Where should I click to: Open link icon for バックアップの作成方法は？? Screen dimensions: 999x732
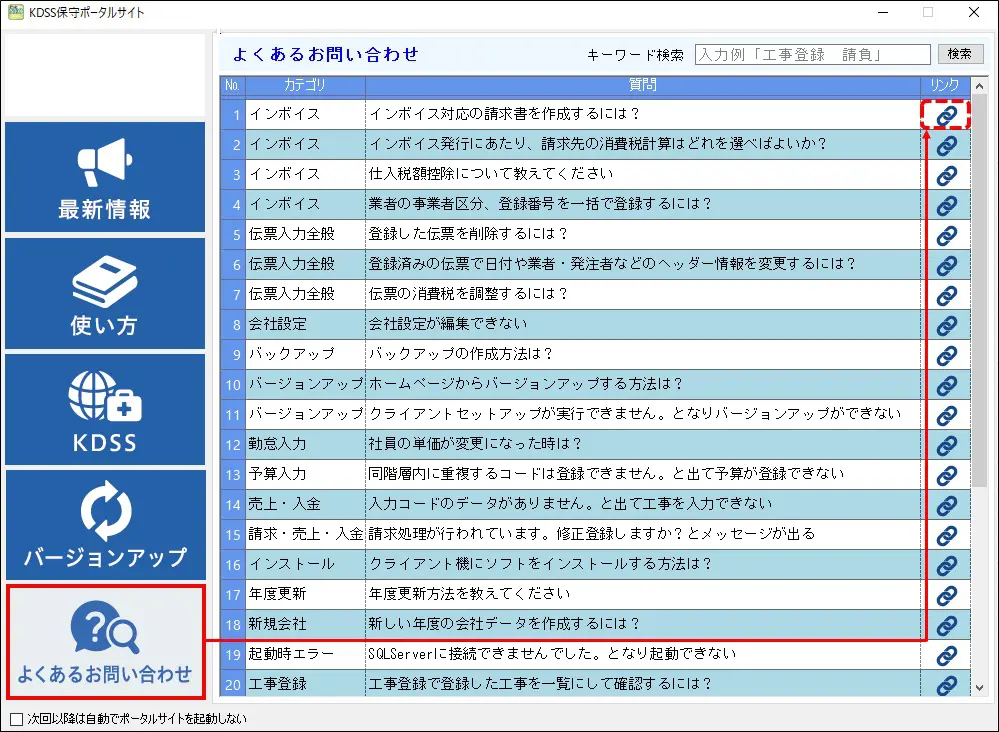tap(946, 355)
